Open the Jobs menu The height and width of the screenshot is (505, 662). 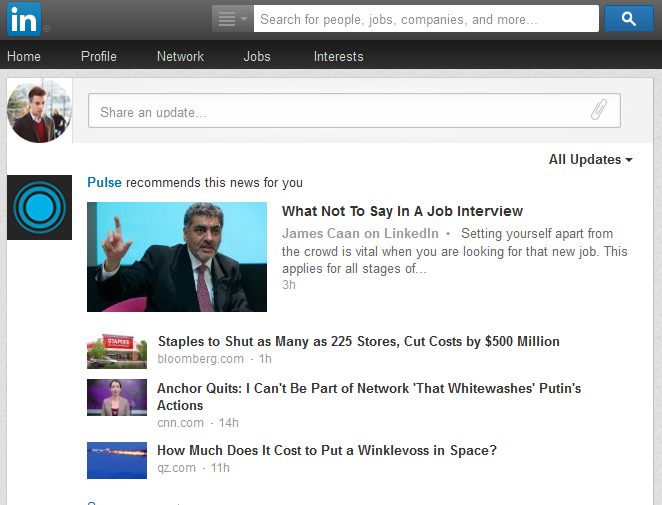[257, 56]
